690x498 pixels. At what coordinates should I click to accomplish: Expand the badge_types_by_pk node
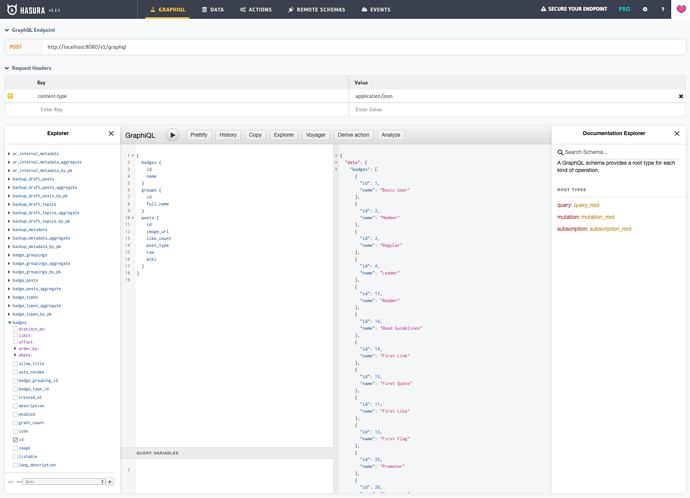pos(9,314)
